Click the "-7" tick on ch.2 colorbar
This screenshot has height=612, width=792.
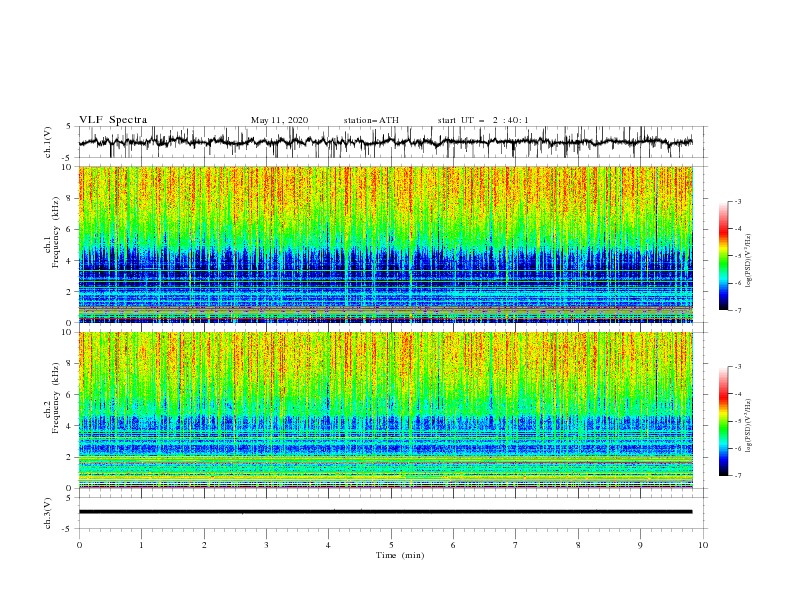coord(737,476)
